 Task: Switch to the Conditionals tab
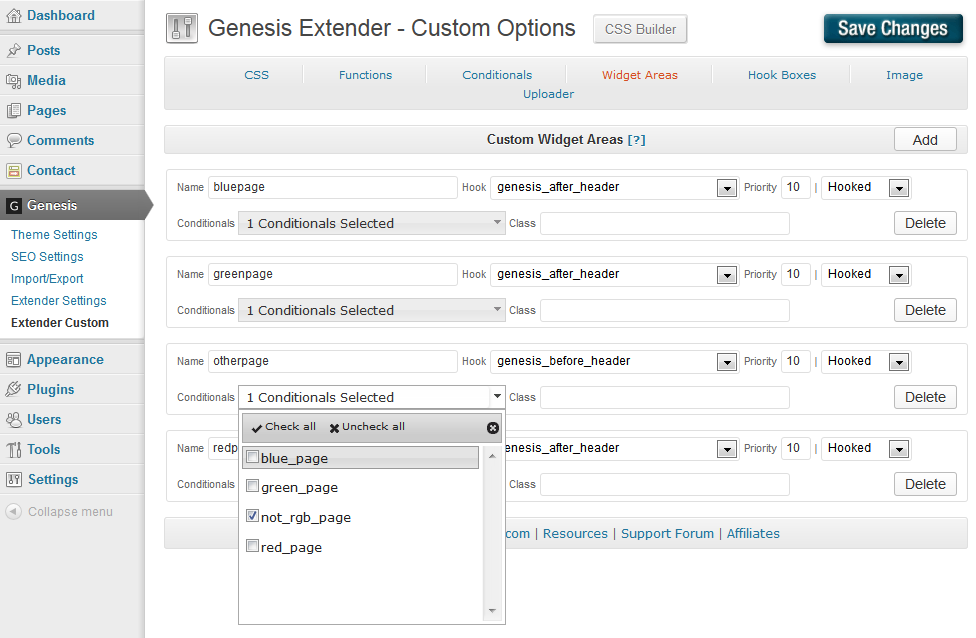(x=497, y=75)
